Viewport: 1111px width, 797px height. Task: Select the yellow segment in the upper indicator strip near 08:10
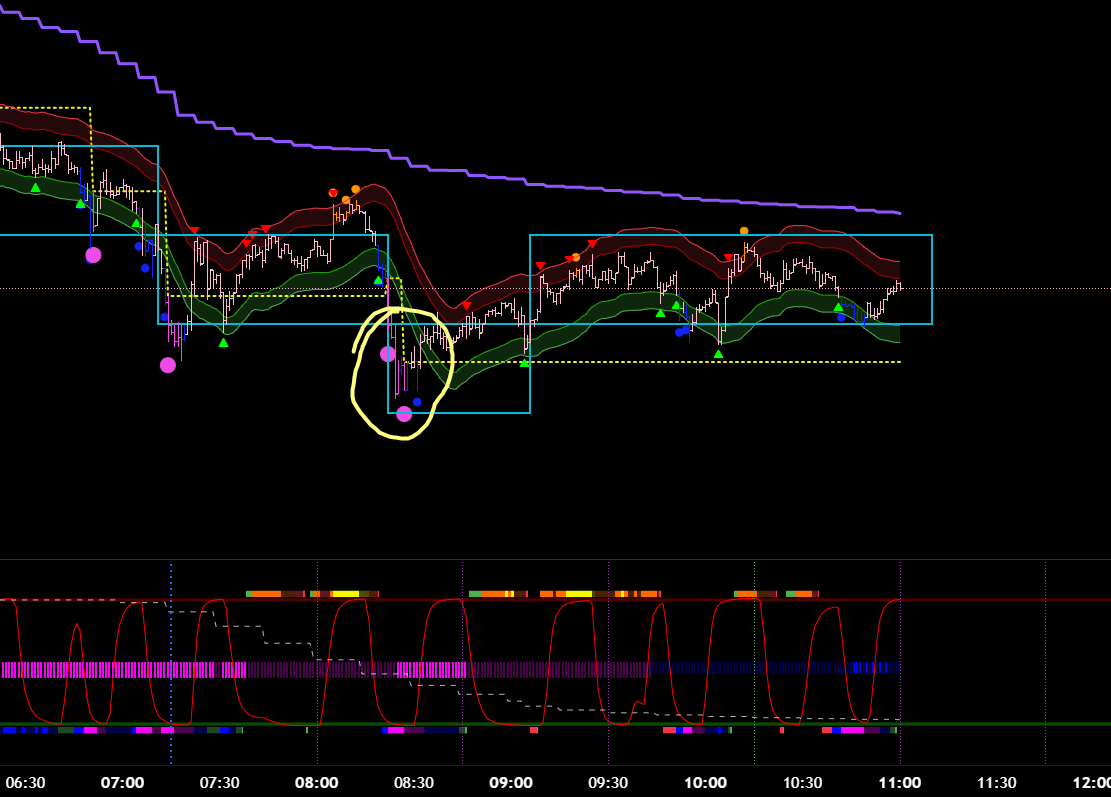pos(345,594)
